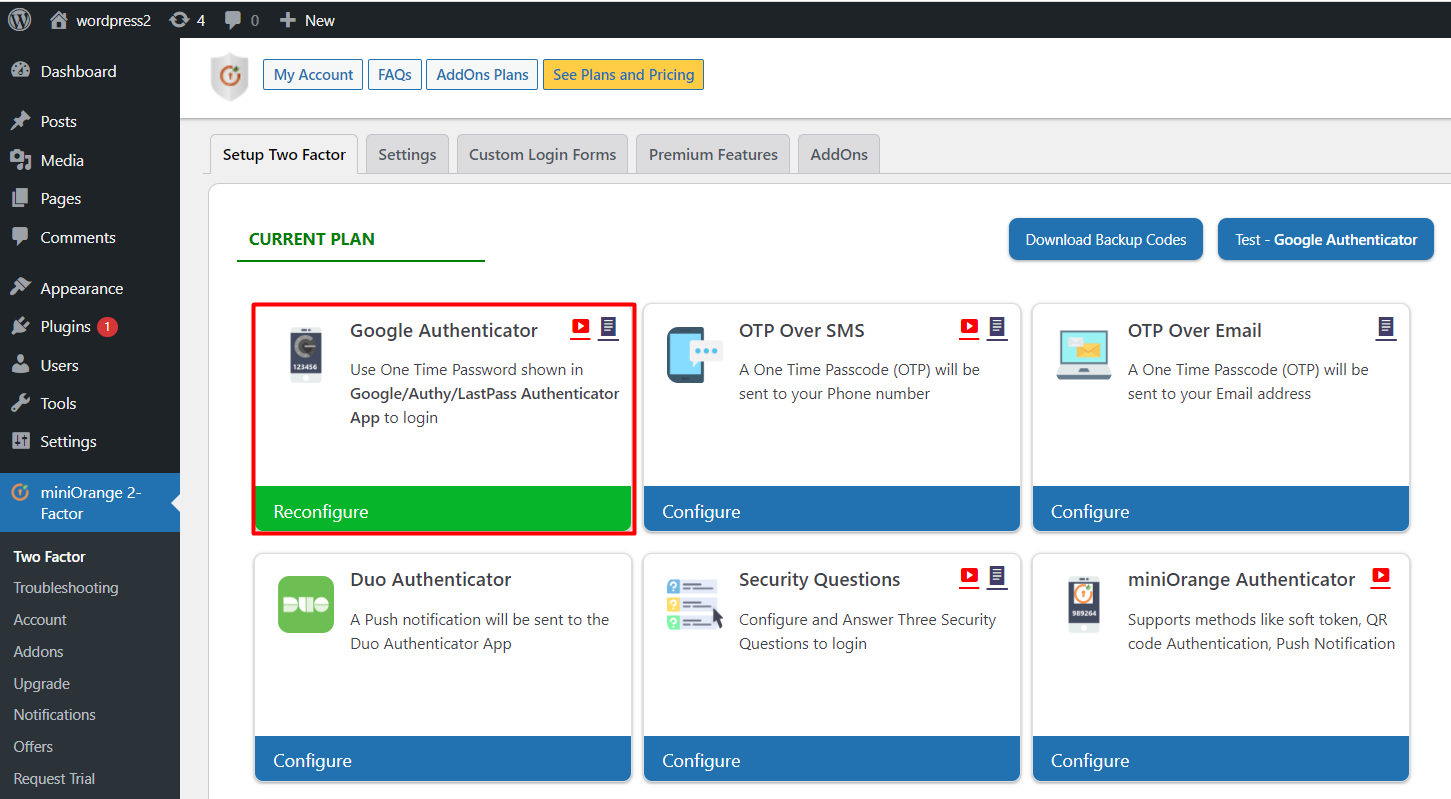
Task: Click Download Backup Codes button
Action: pos(1105,239)
